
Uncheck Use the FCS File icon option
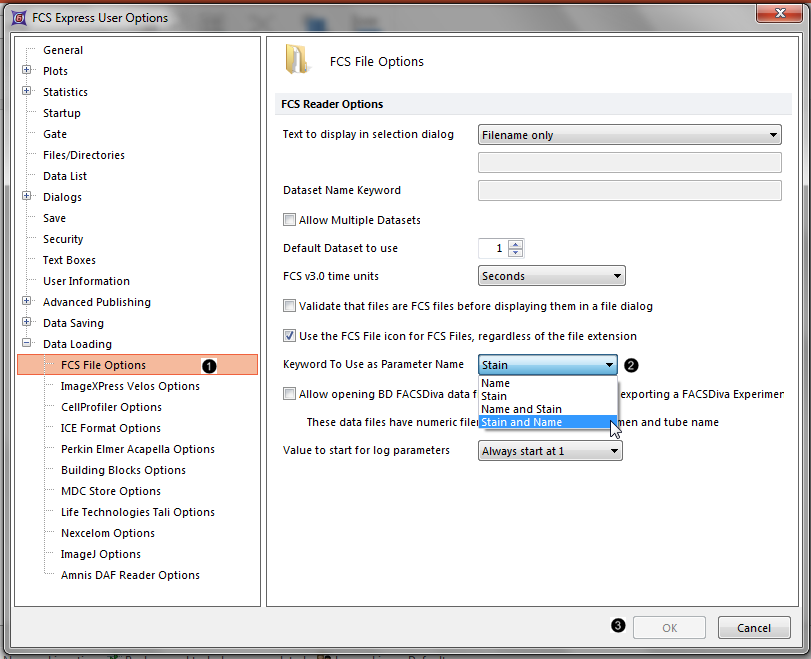[x=290, y=336]
